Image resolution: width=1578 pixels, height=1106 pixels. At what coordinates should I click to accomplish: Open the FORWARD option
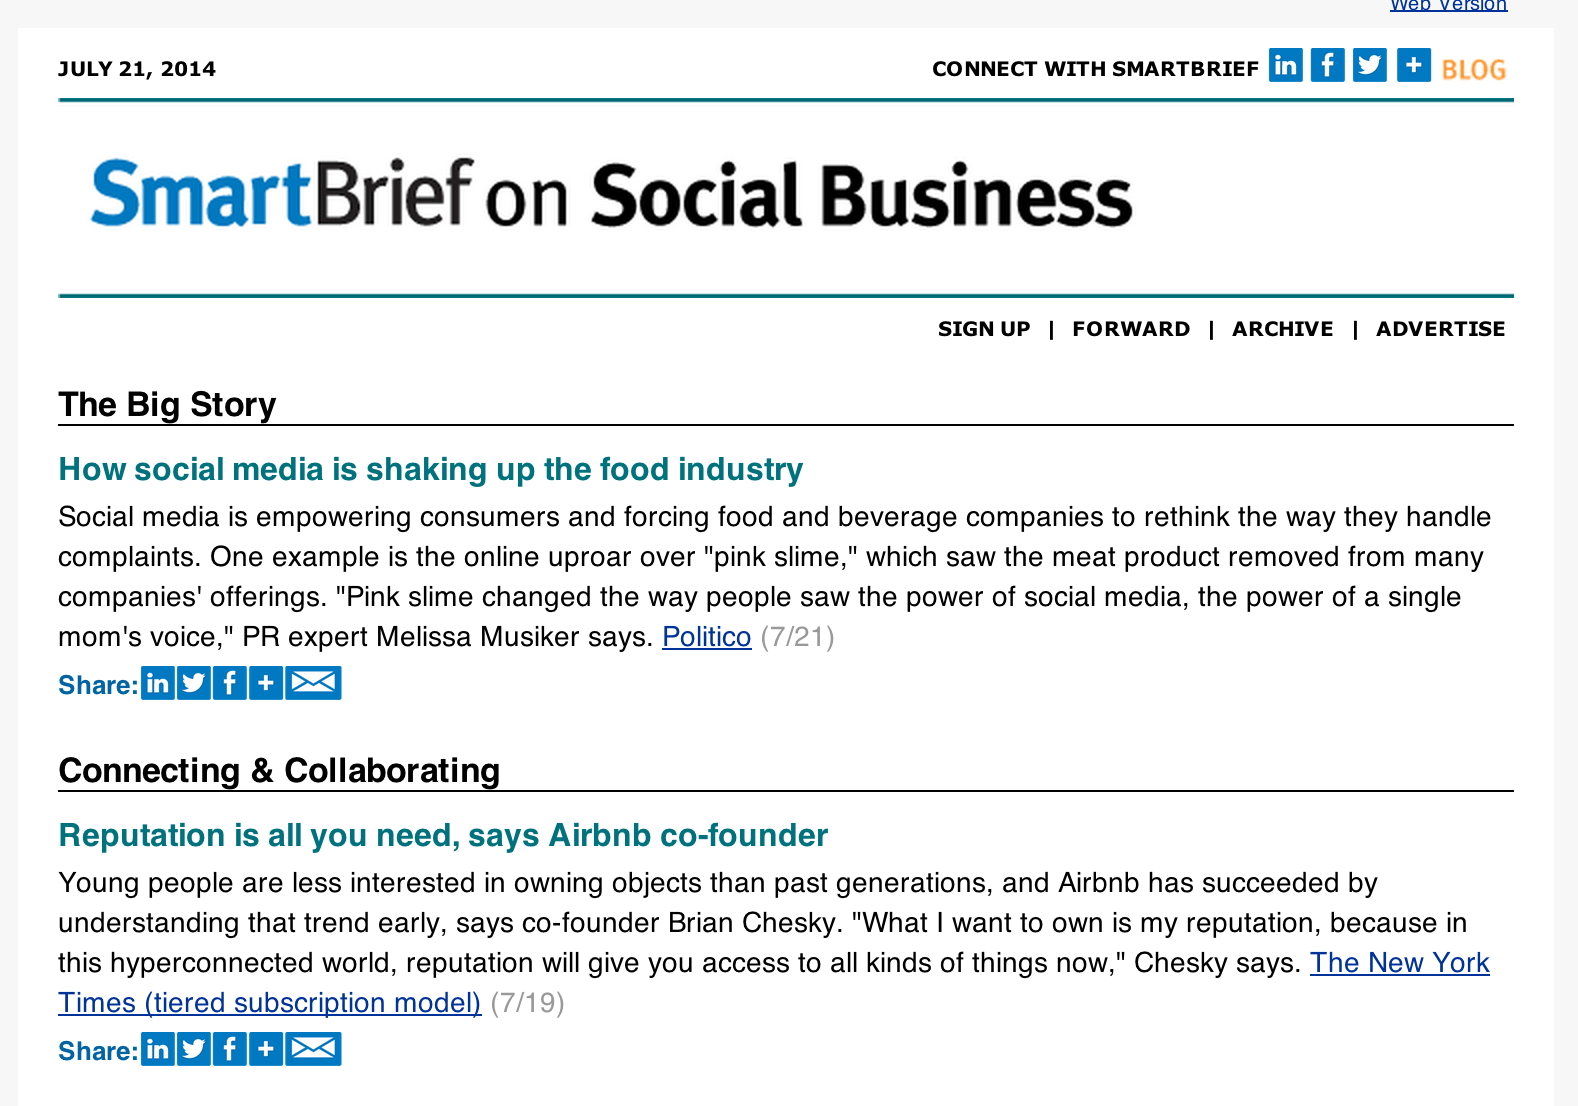tap(1131, 328)
